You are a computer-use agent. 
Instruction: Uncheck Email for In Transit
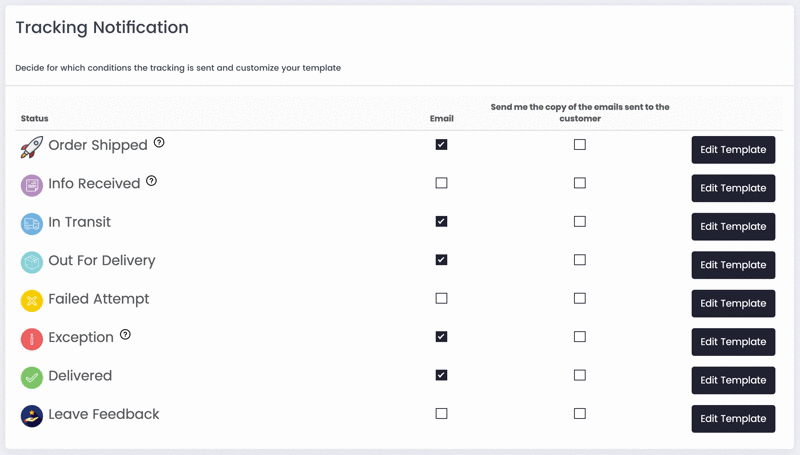coord(441,221)
